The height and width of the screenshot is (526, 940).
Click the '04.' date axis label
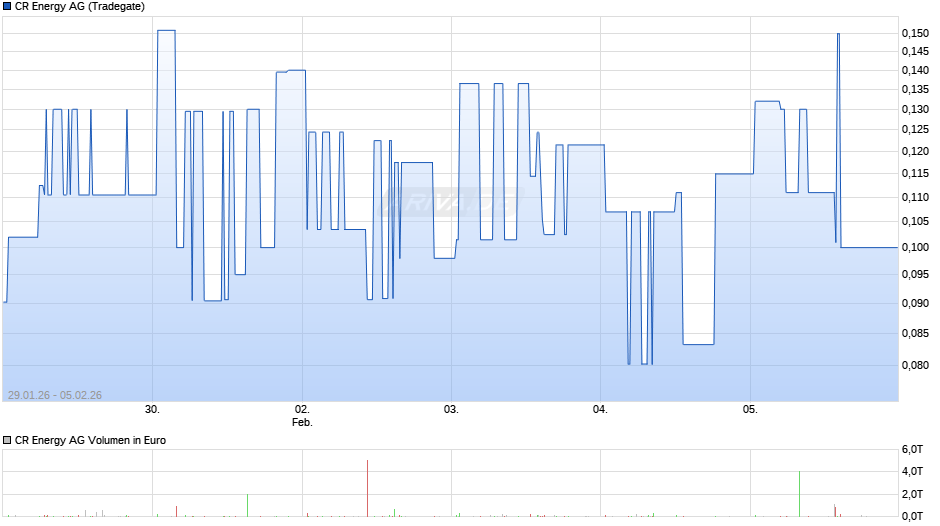(600, 410)
